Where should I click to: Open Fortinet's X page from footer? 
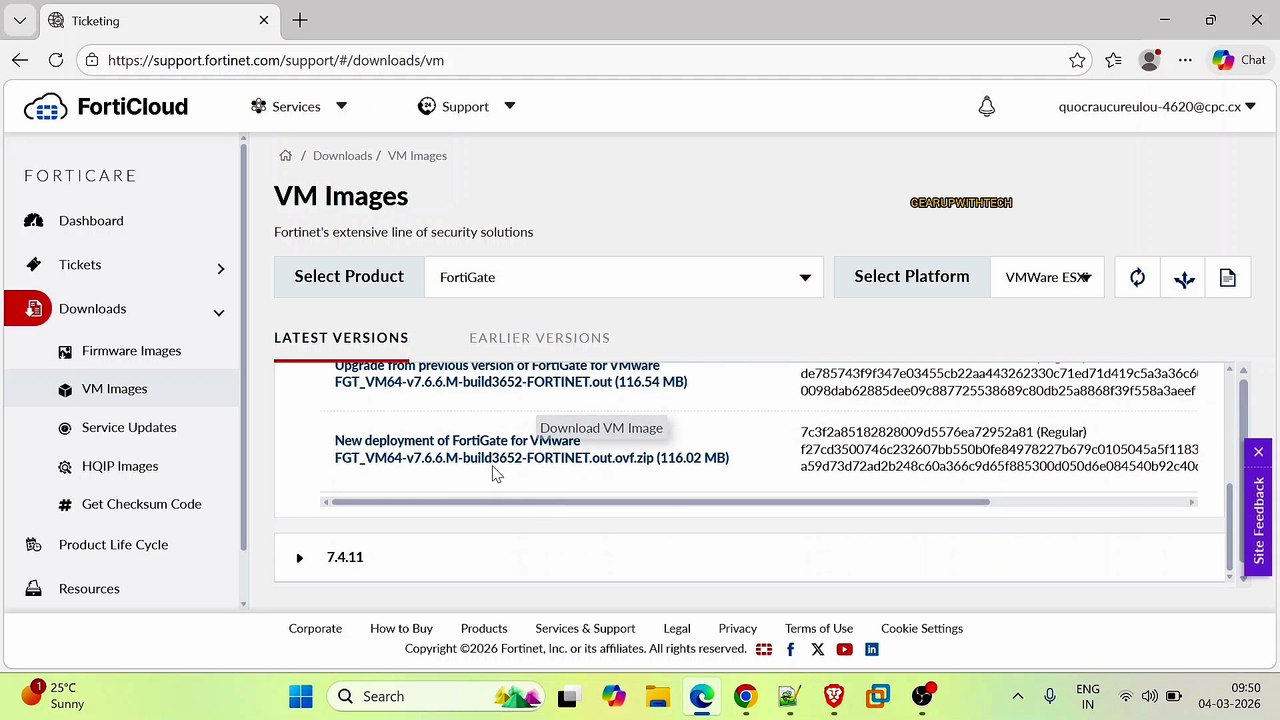coord(817,649)
